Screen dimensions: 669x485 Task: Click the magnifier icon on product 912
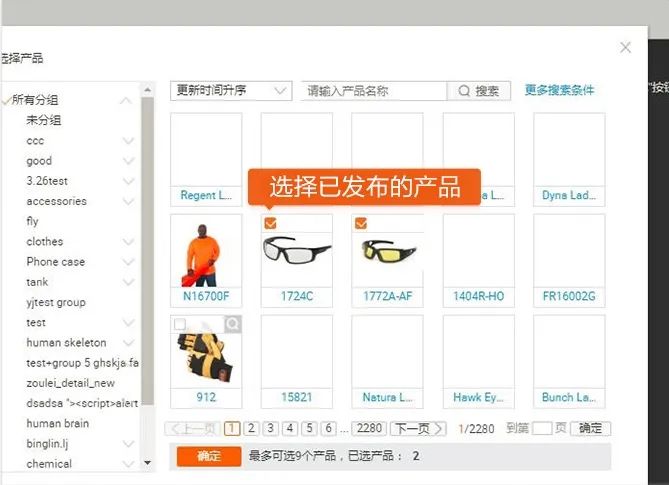coord(233,324)
